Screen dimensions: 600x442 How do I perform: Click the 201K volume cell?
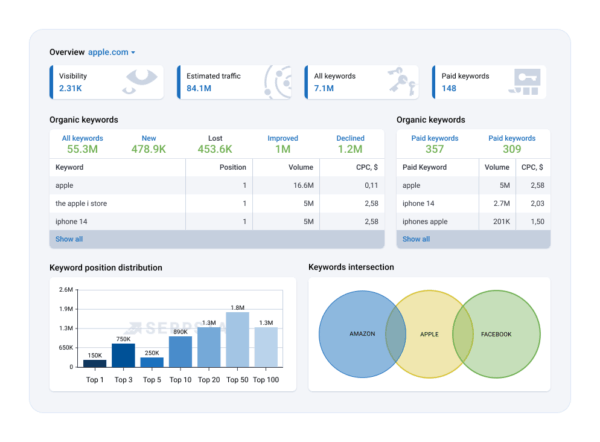coord(501,222)
